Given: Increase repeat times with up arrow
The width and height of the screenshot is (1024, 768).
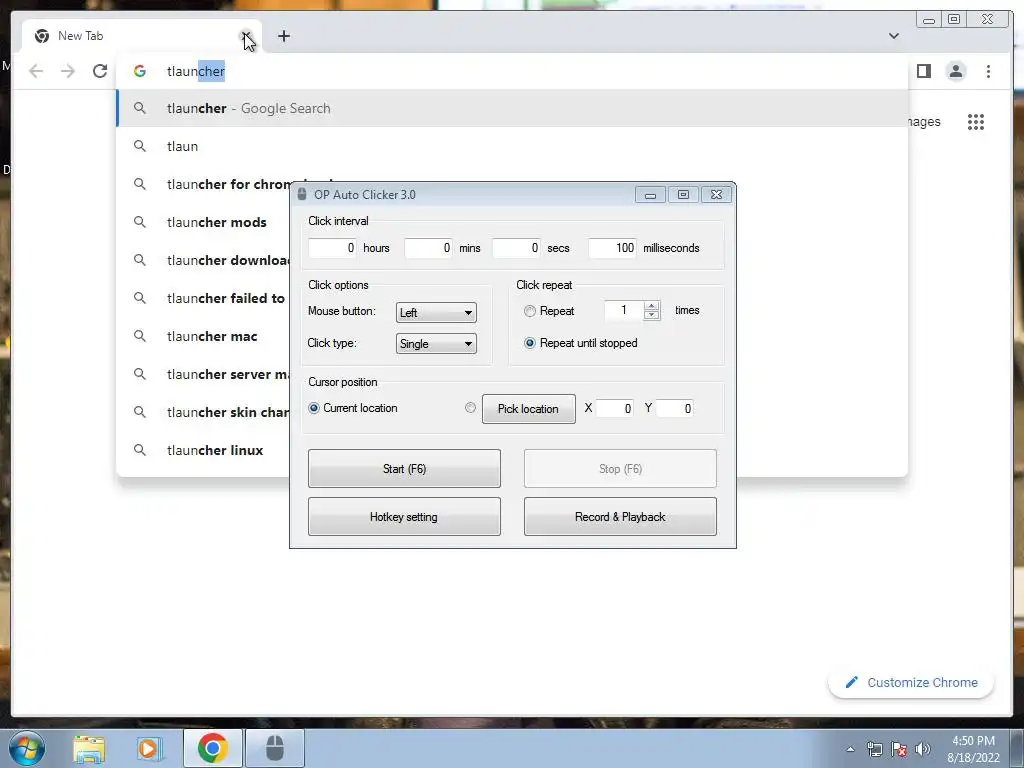Looking at the screenshot, I should click(x=651, y=306).
